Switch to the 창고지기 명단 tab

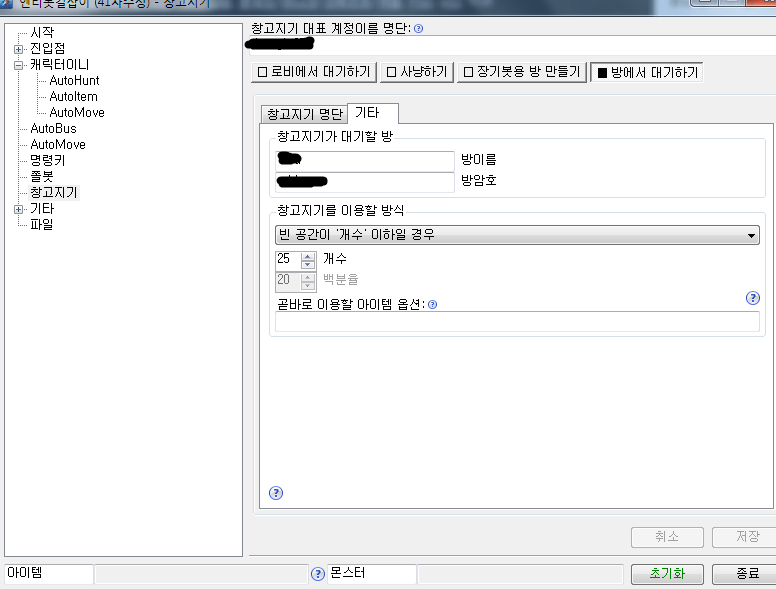(x=302, y=113)
